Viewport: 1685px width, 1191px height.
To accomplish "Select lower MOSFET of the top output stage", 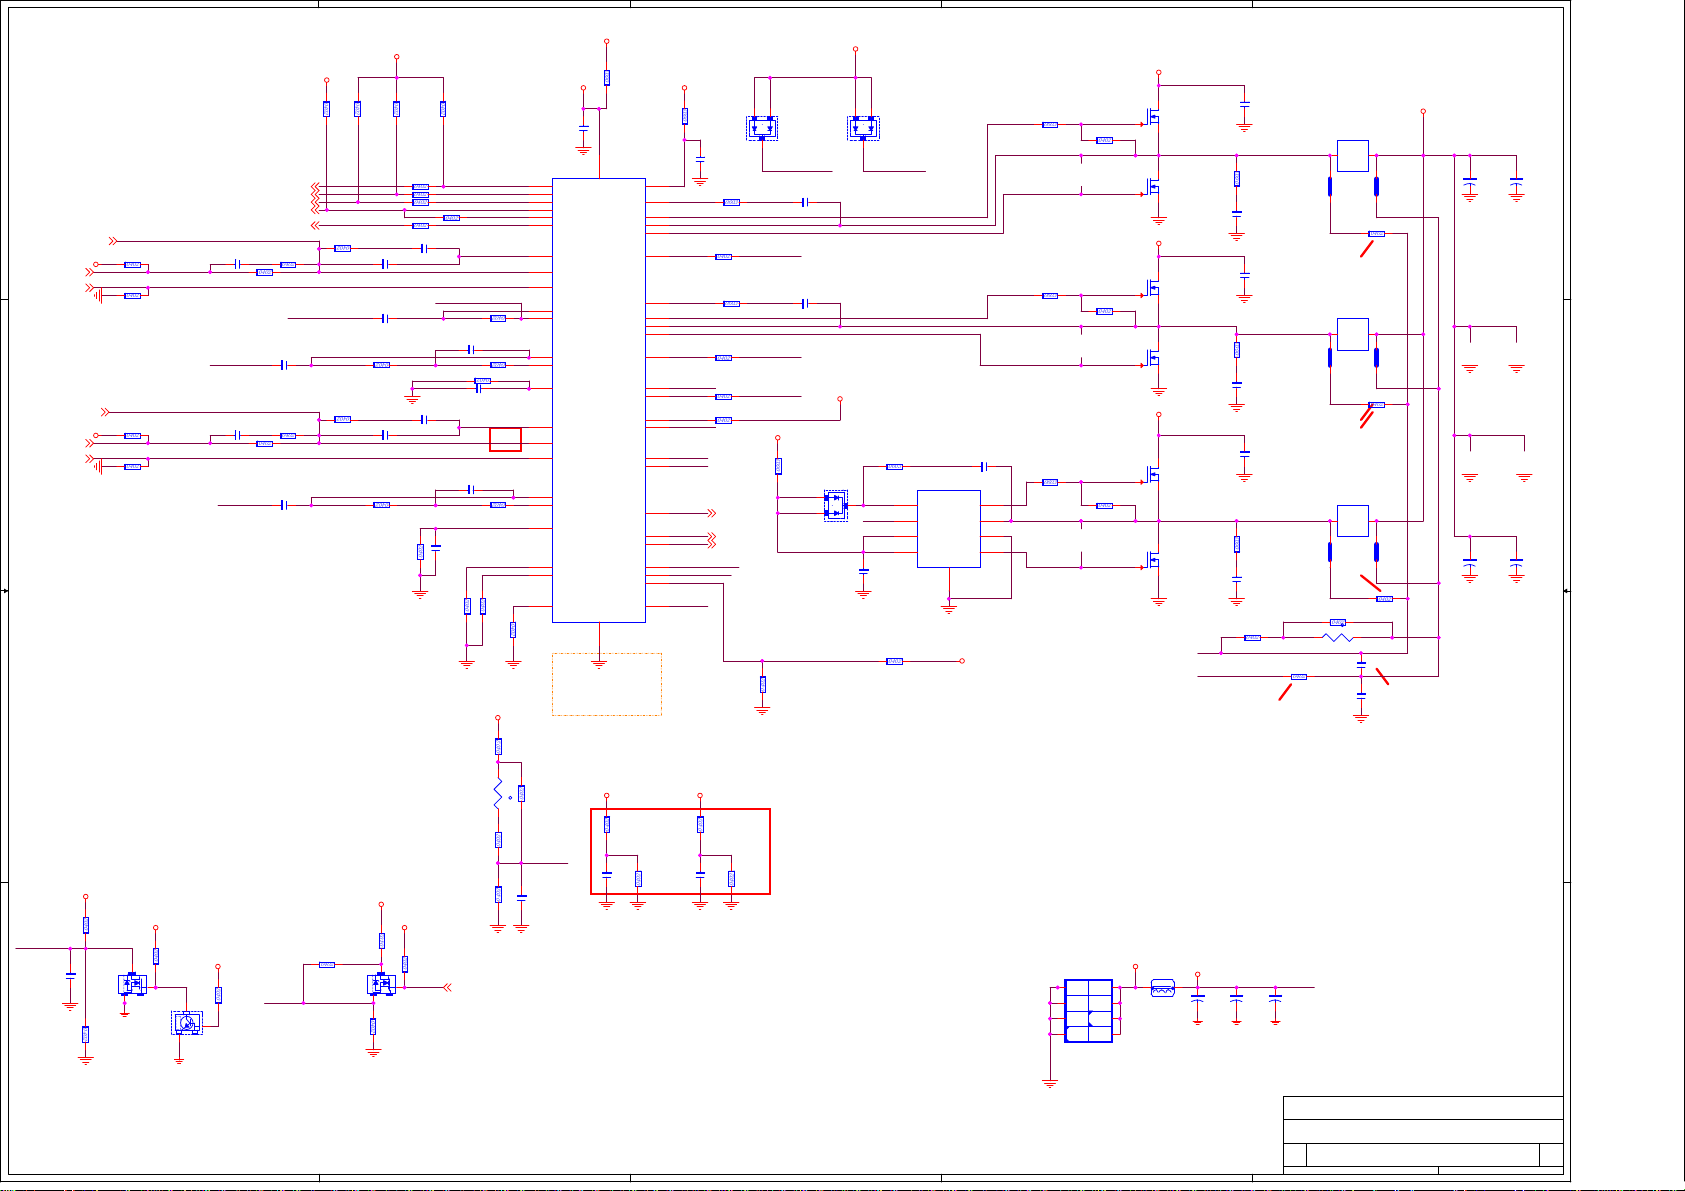I will (1153, 187).
